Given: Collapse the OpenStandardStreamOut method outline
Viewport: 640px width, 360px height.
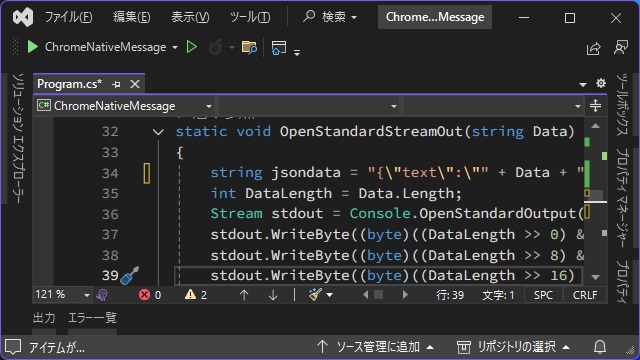Looking at the screenshot, I should point(158,132).
